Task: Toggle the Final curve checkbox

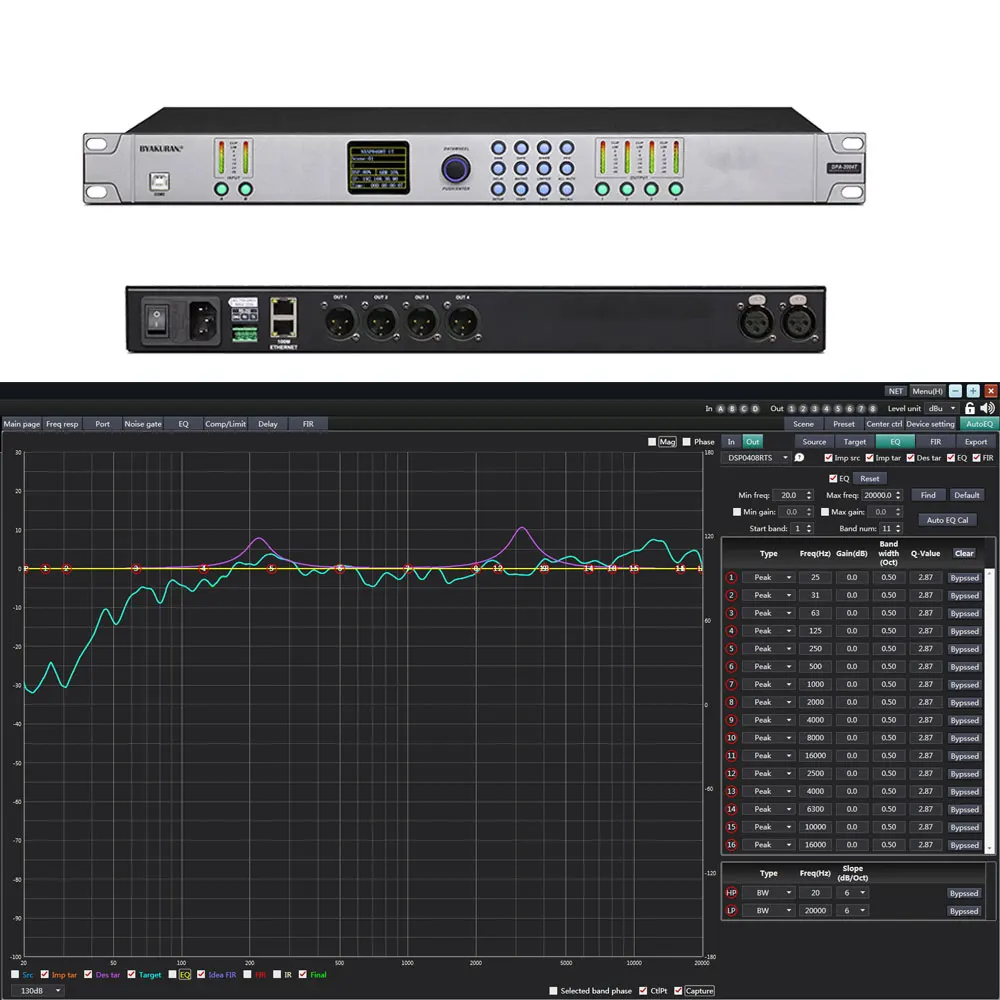Action: point(303,974)
